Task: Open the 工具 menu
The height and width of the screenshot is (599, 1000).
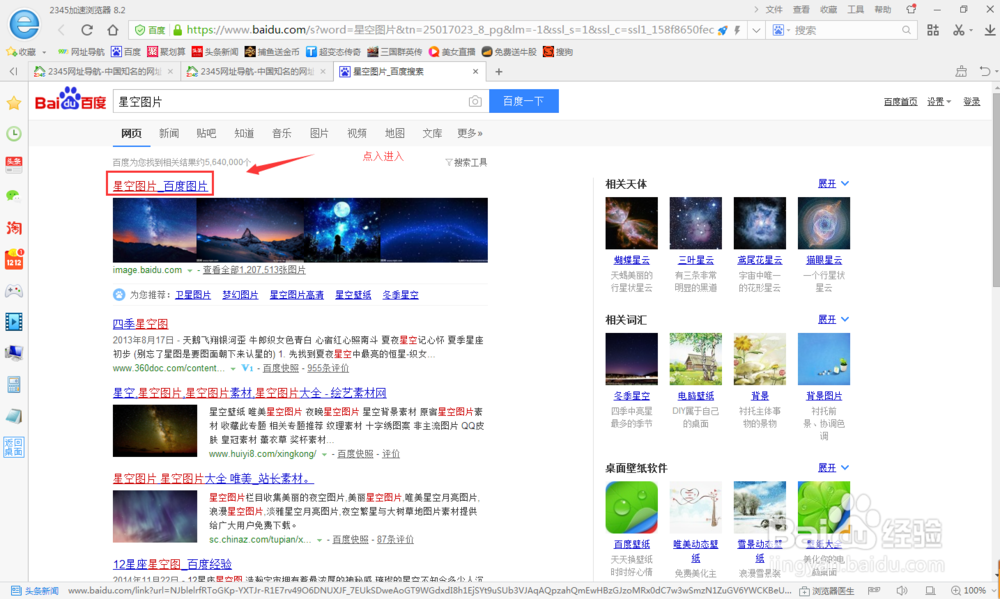Action: tap(855, 10)
